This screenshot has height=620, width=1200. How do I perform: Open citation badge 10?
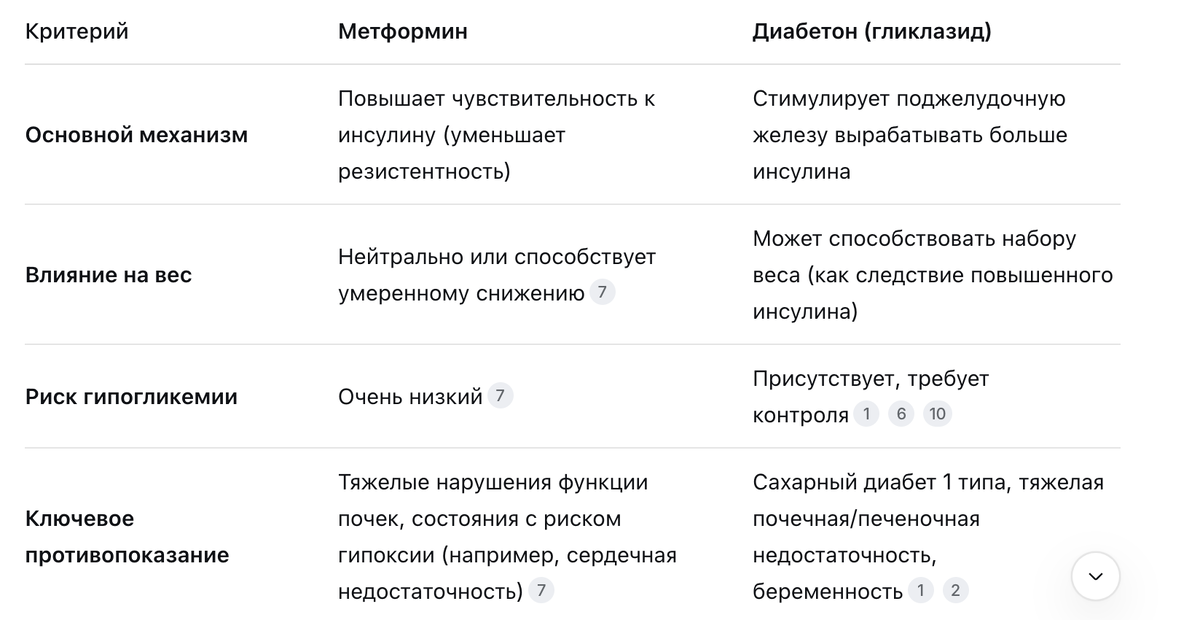(x=937, y=414)
